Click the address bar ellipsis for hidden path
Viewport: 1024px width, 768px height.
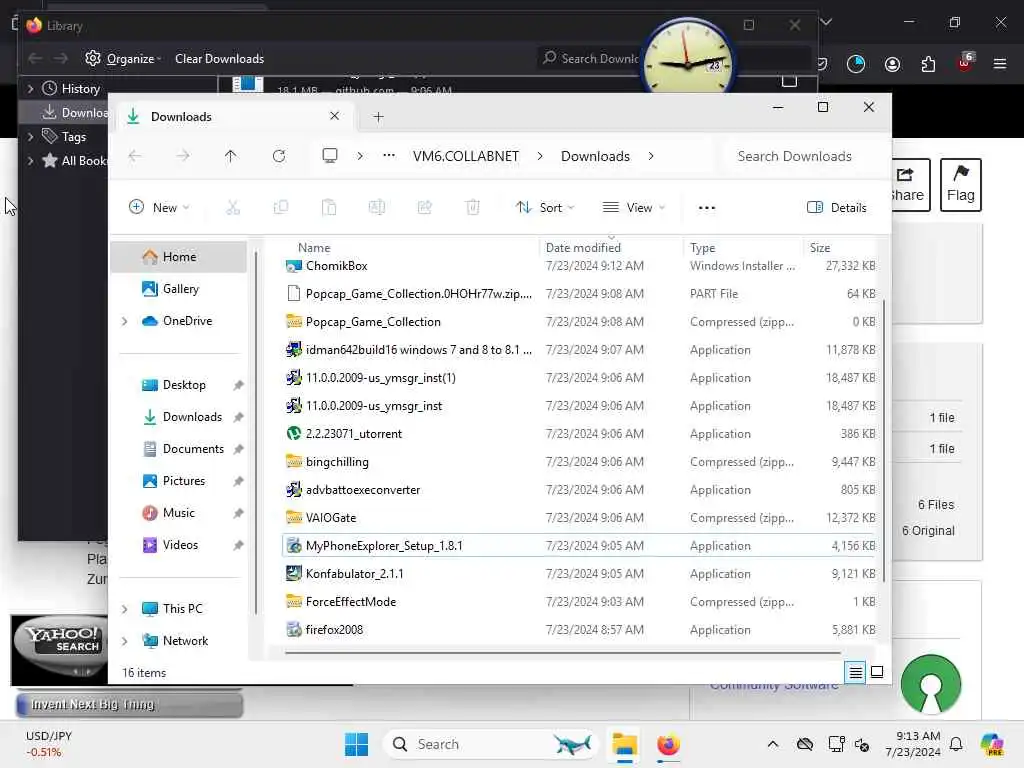pos(389,155)
